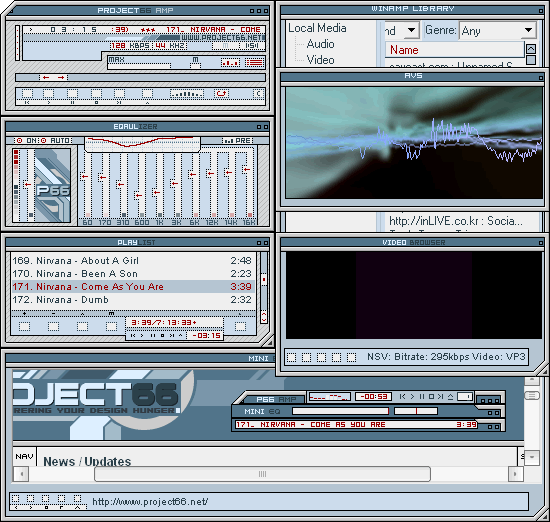This screenshot has width=550, height=522.
Task: Sort by Name column header in Library
Action: point(455,50)
